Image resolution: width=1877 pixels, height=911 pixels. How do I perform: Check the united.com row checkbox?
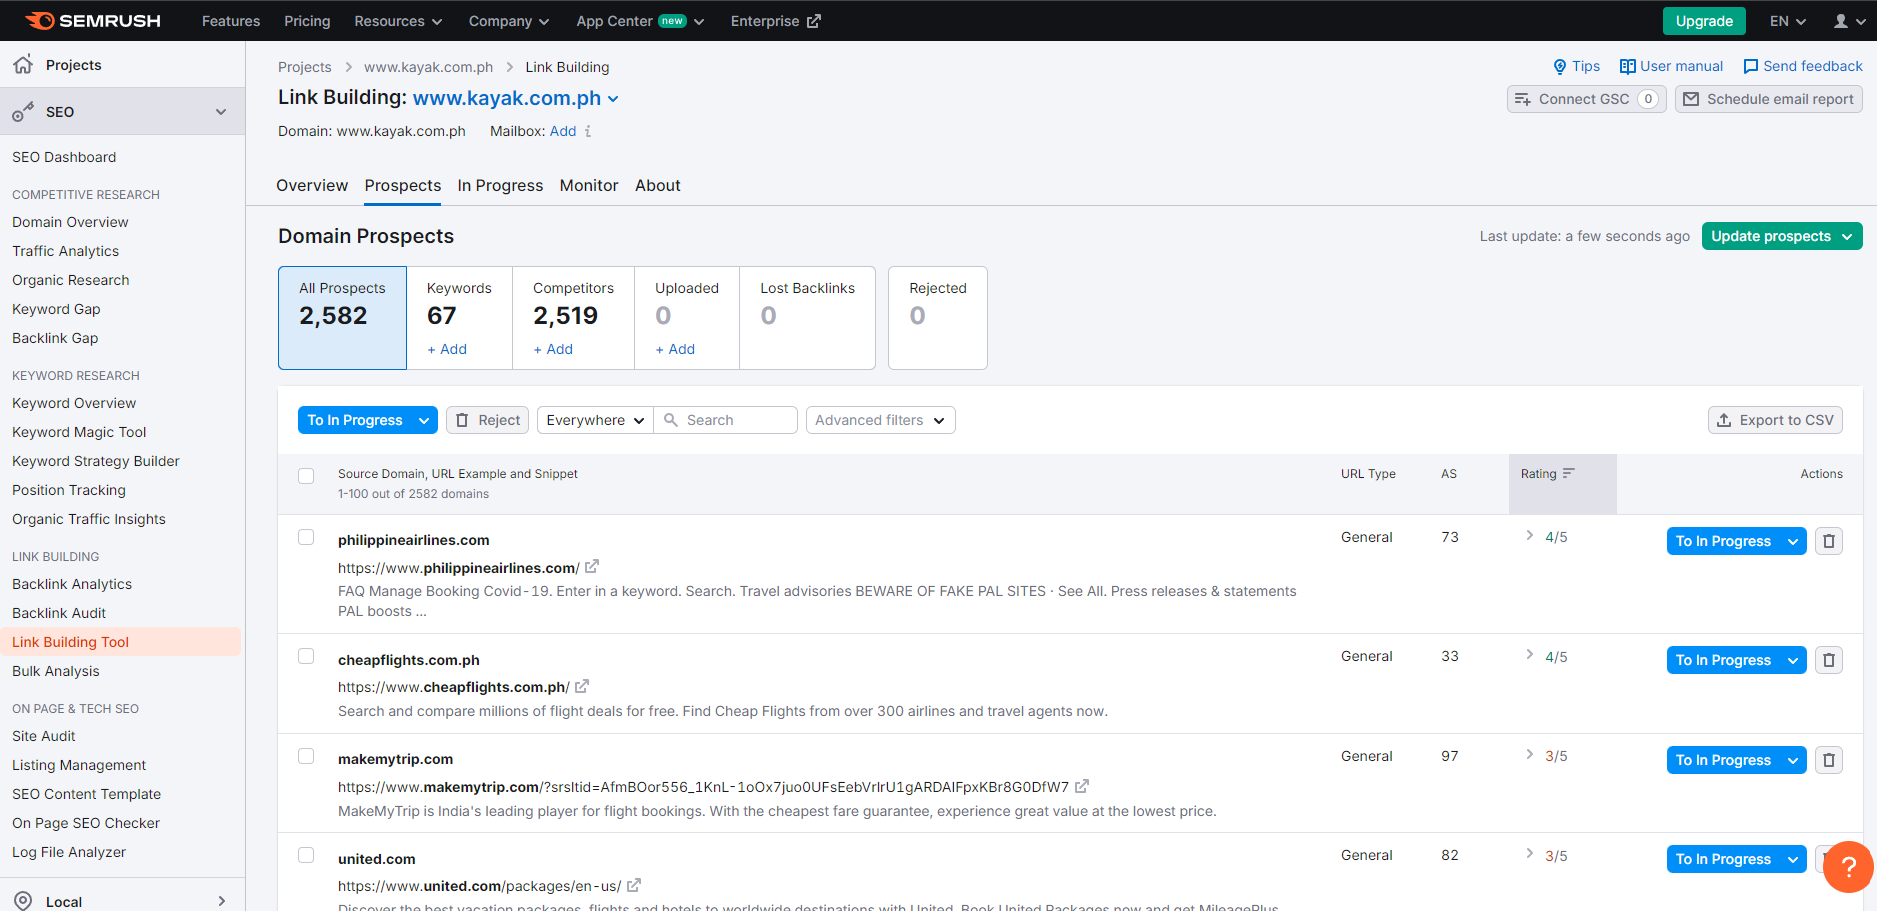click(306, 855)
